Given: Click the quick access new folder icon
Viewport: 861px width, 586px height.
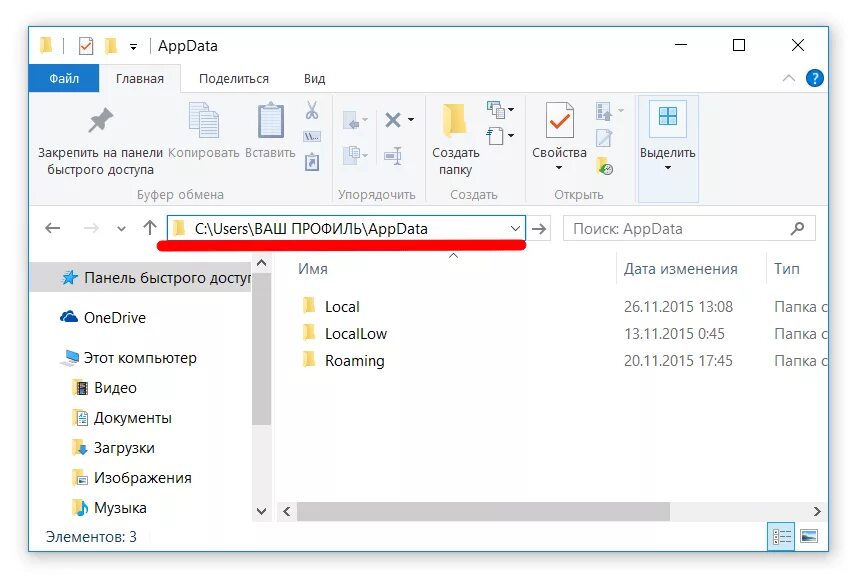Looking at the screenshot, I should 111,46.
